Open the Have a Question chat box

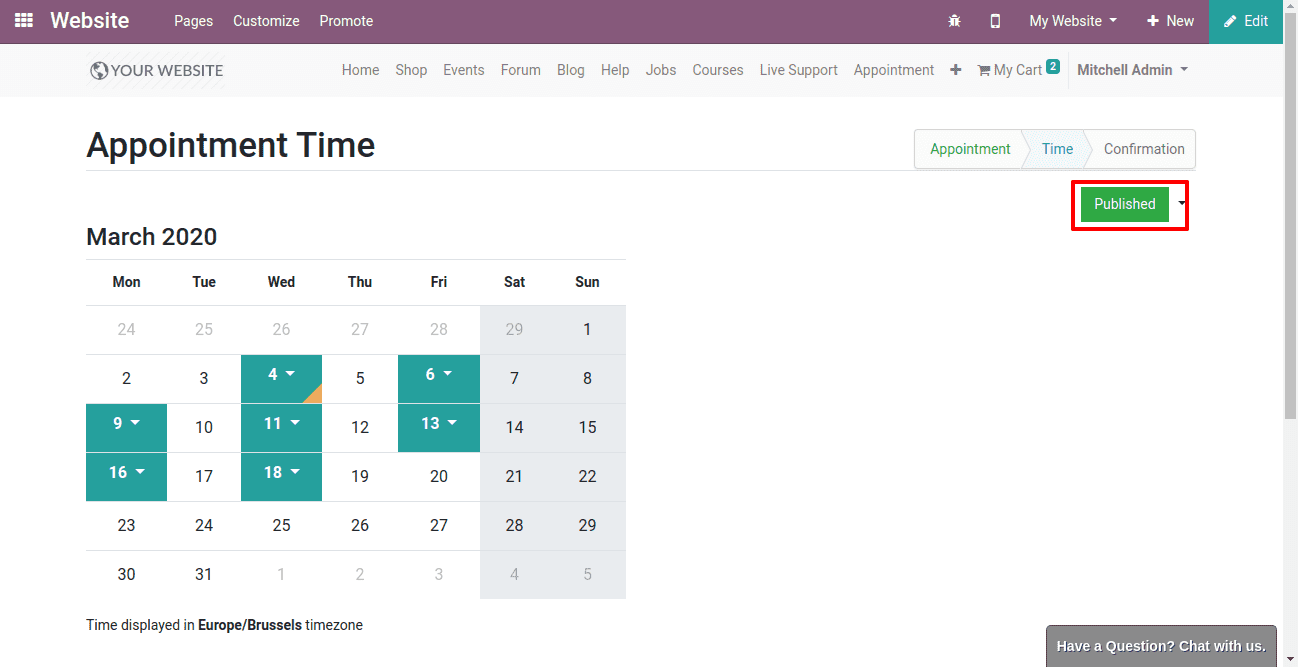click(1161, 646)
